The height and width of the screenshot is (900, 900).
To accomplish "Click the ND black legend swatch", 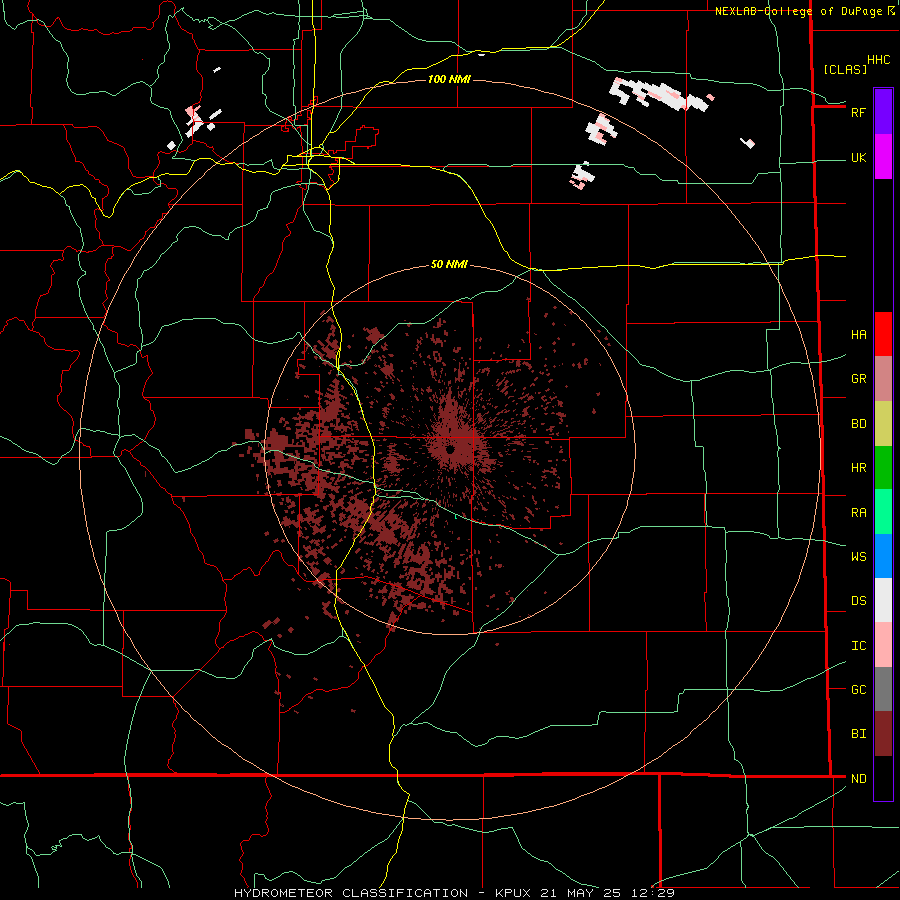I will tap(883, 778).
